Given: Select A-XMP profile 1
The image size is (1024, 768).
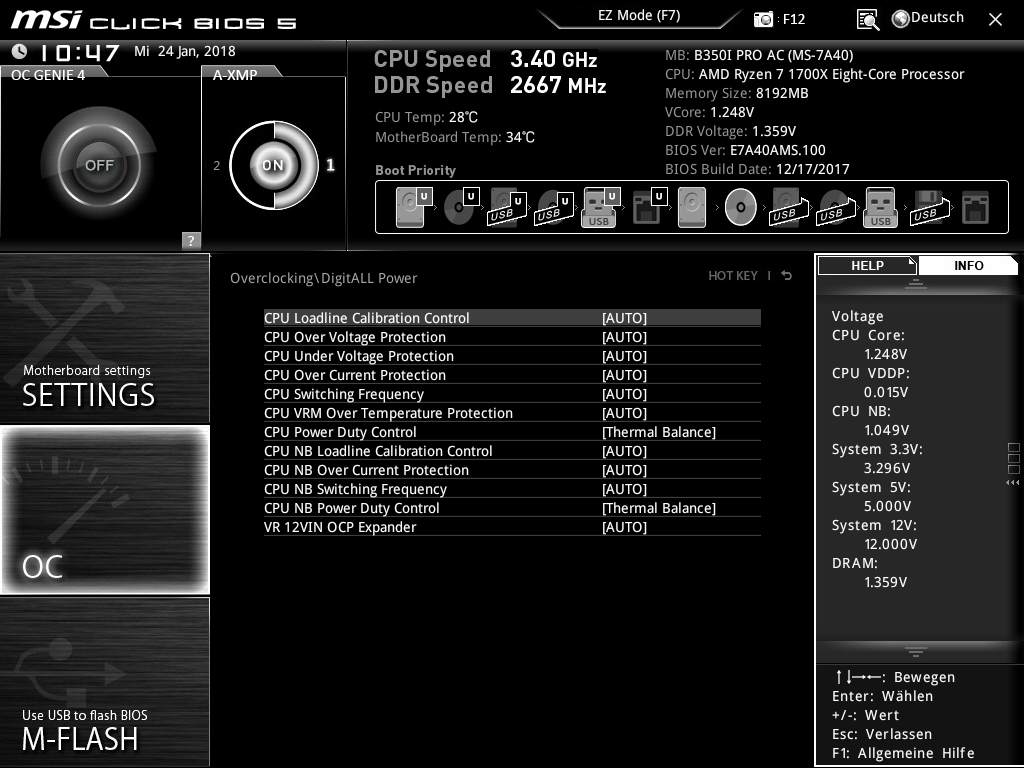Looking at the screenshot, I should click(x=330, y=165).
